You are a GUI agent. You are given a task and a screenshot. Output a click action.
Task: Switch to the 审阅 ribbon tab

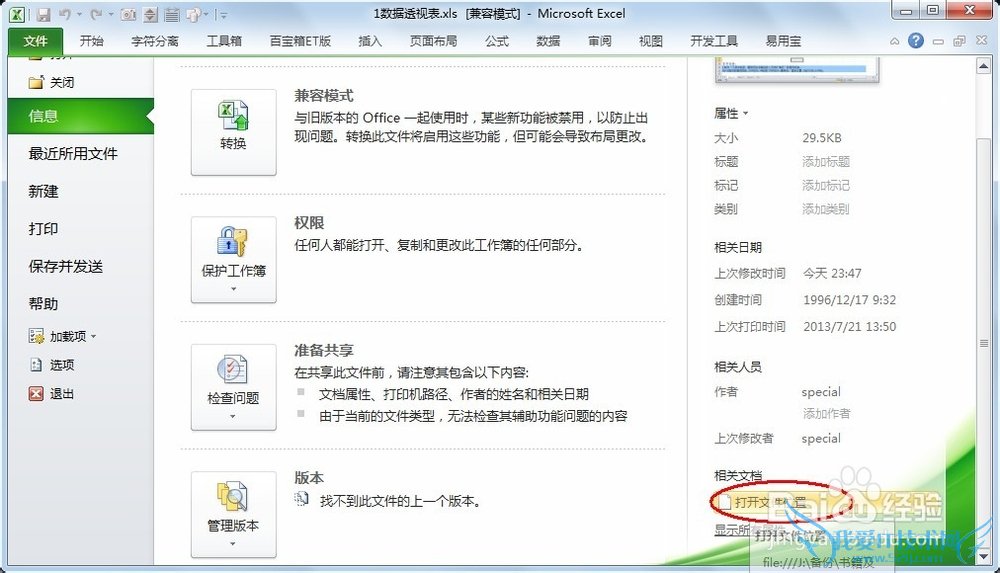pos(599,41)
